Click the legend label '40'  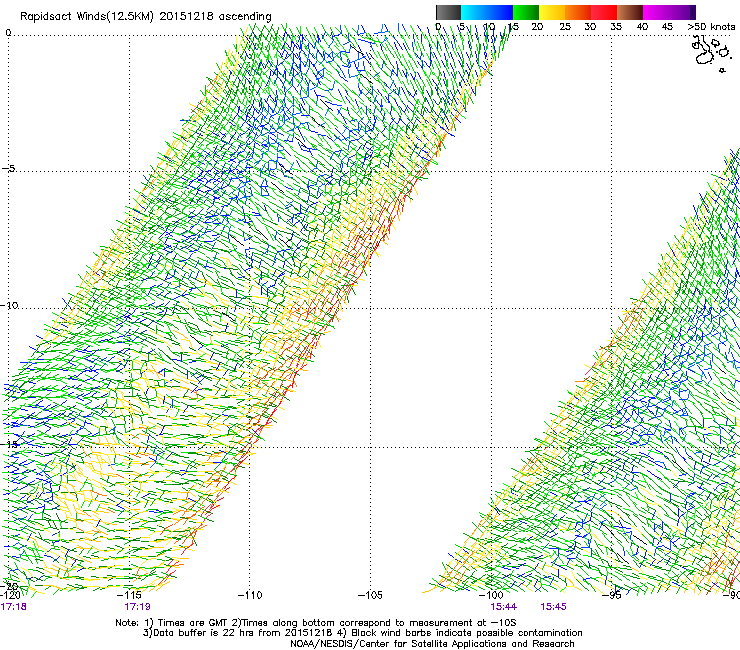(642, 26)
